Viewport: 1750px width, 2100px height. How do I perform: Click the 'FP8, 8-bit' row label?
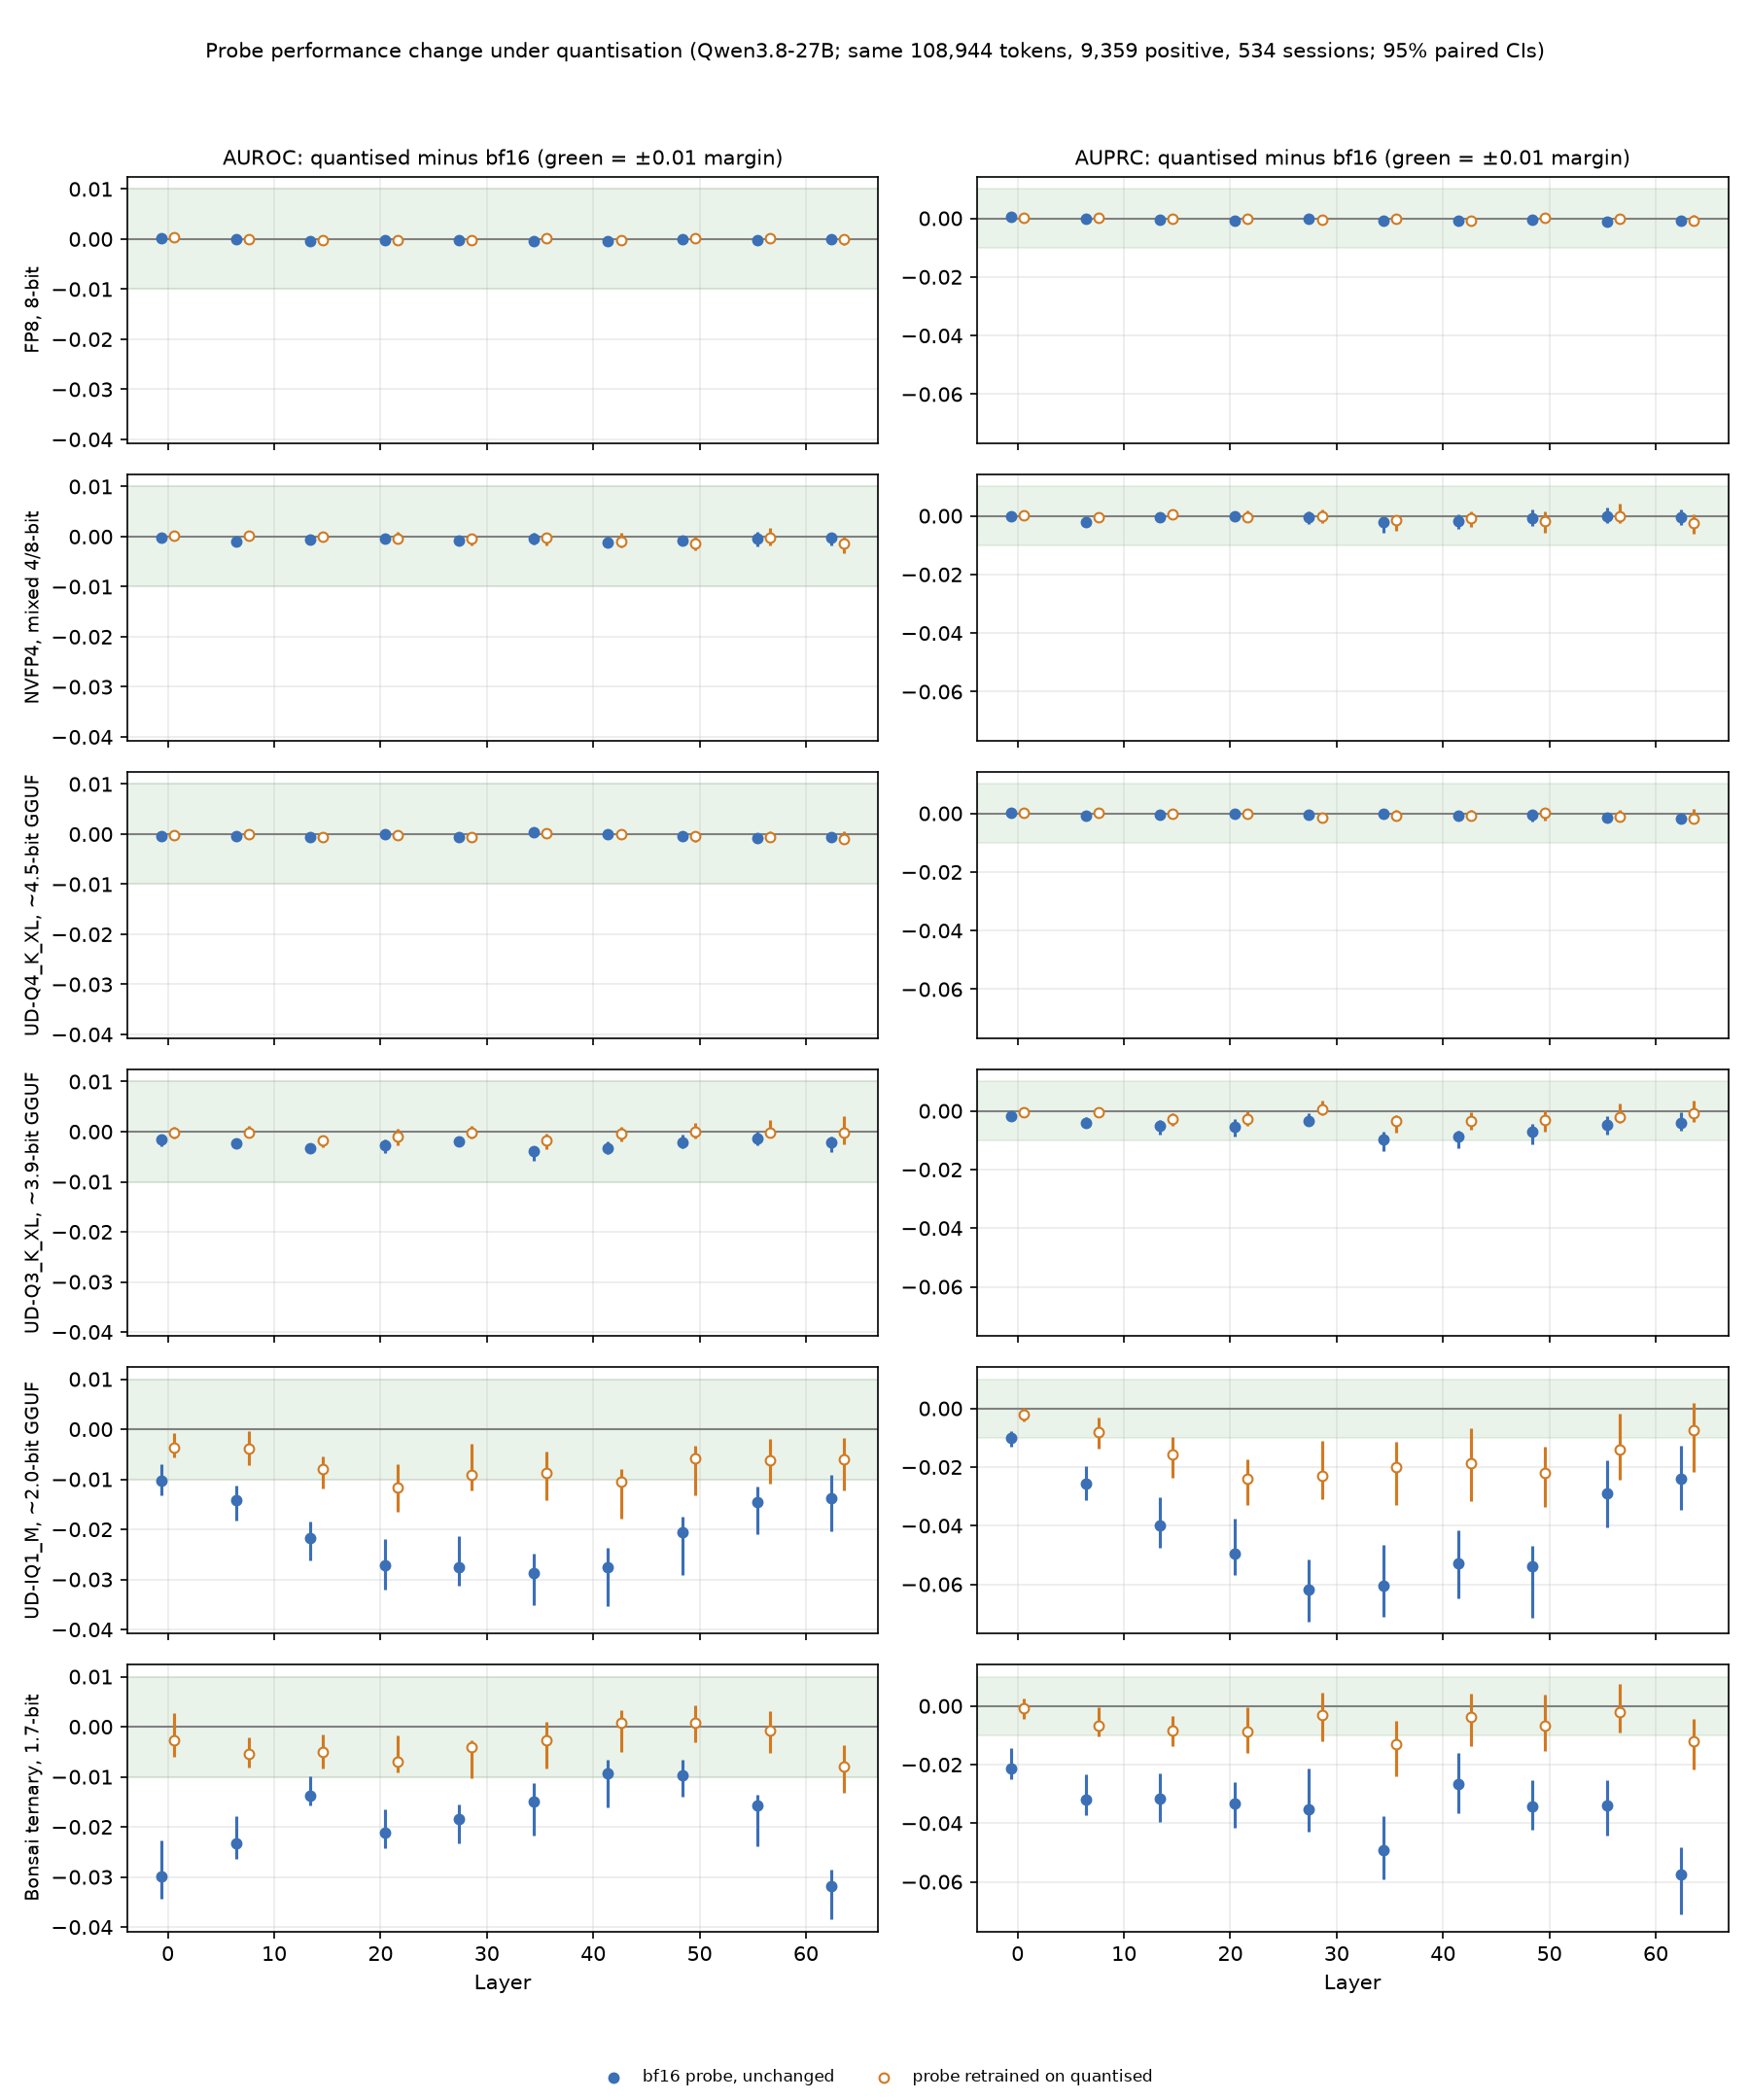click(32, 309)
